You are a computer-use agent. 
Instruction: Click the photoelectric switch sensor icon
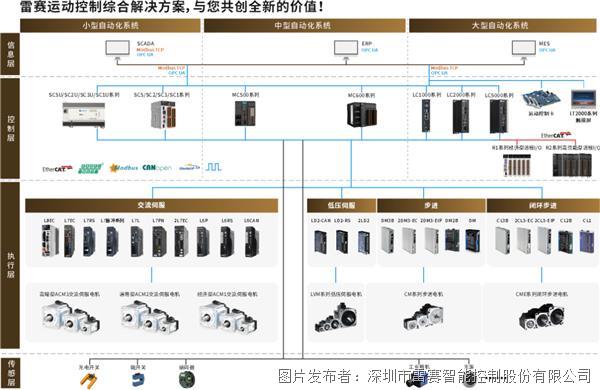coord(89,380)
